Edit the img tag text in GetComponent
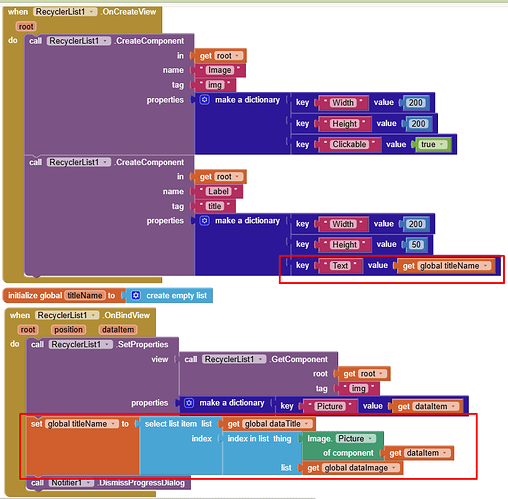 [358, 388]
